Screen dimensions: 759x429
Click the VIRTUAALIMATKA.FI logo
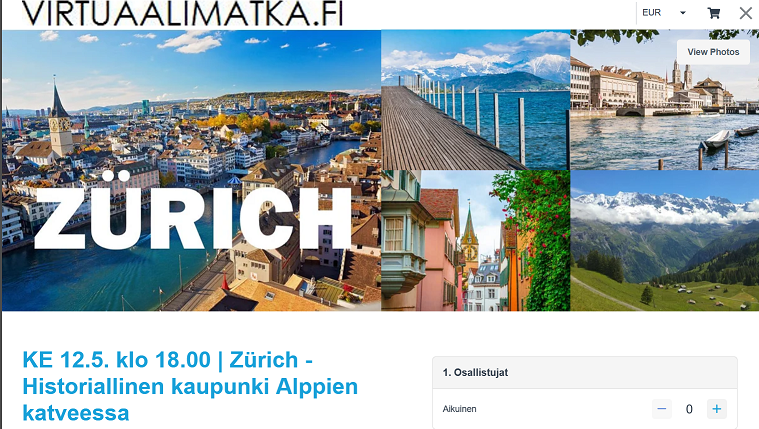pyautogui.click(x=182, y=13)
